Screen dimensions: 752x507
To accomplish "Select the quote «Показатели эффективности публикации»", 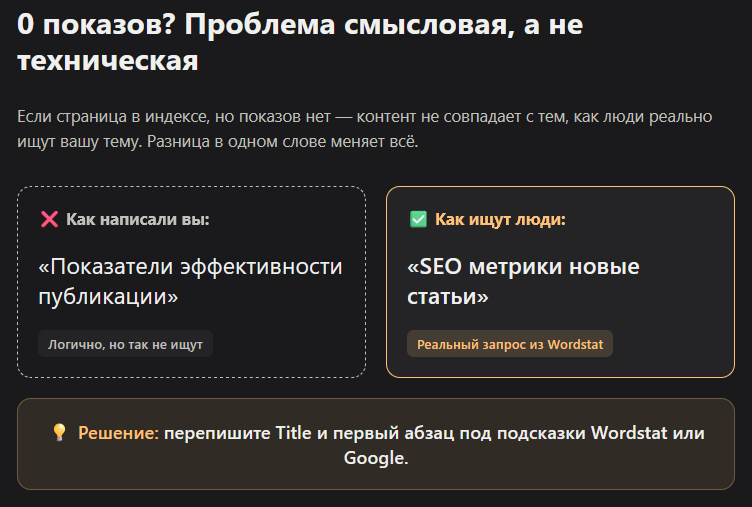I will point(190,281).
